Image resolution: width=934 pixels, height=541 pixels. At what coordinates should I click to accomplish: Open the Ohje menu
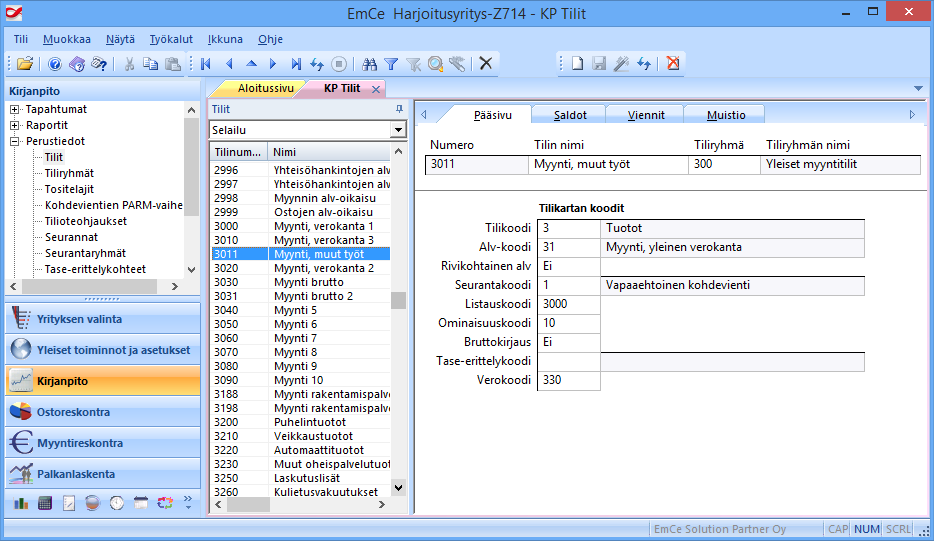click(270, 39)
